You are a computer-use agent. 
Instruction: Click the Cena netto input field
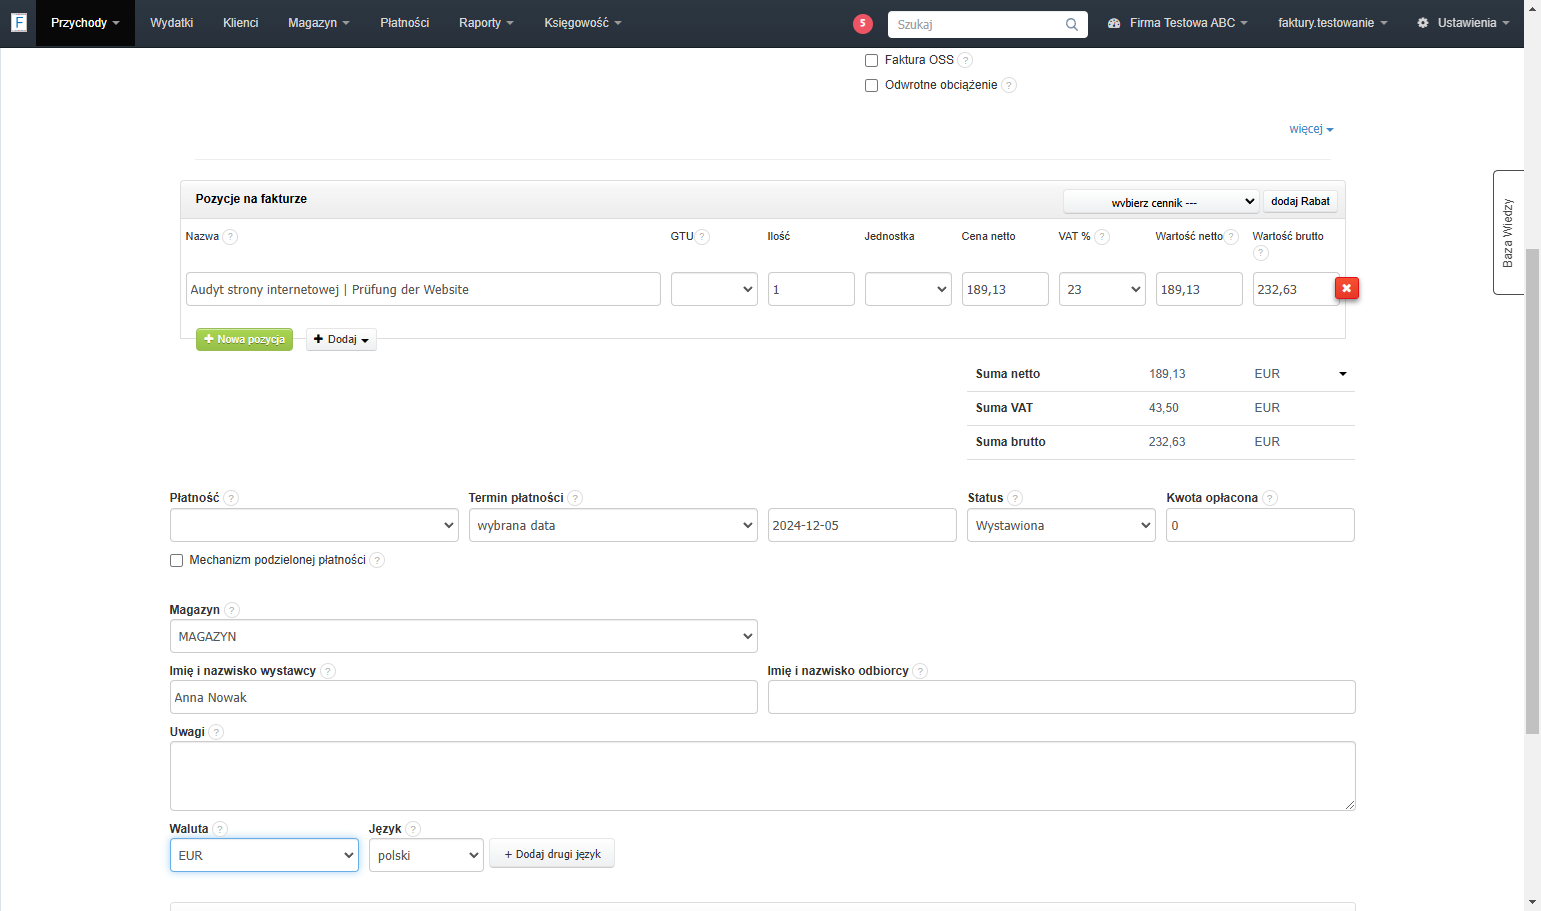coord(1005,289)
